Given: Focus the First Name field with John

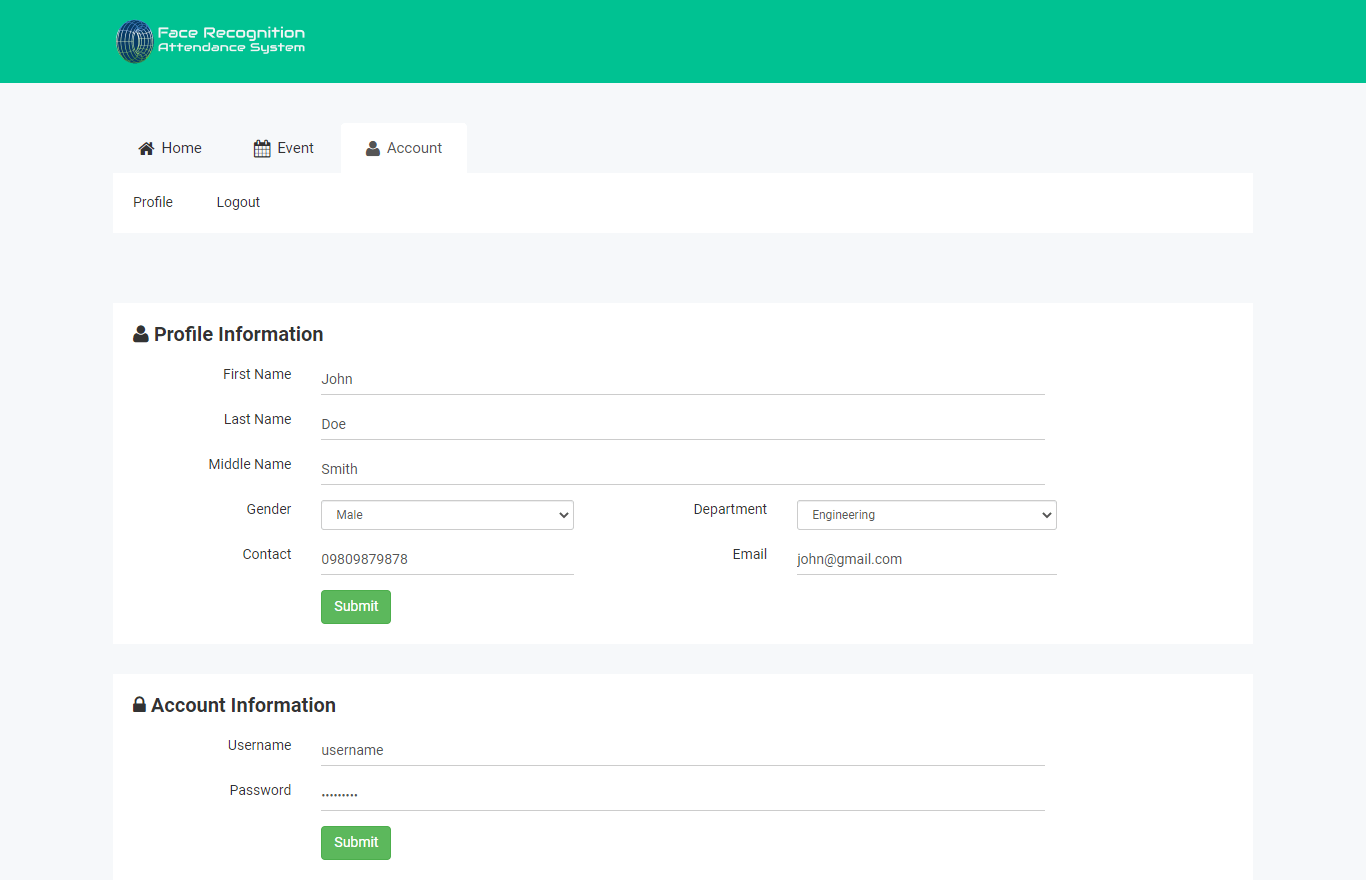Looking at the screenshot, I should click(x=683, y=379).
